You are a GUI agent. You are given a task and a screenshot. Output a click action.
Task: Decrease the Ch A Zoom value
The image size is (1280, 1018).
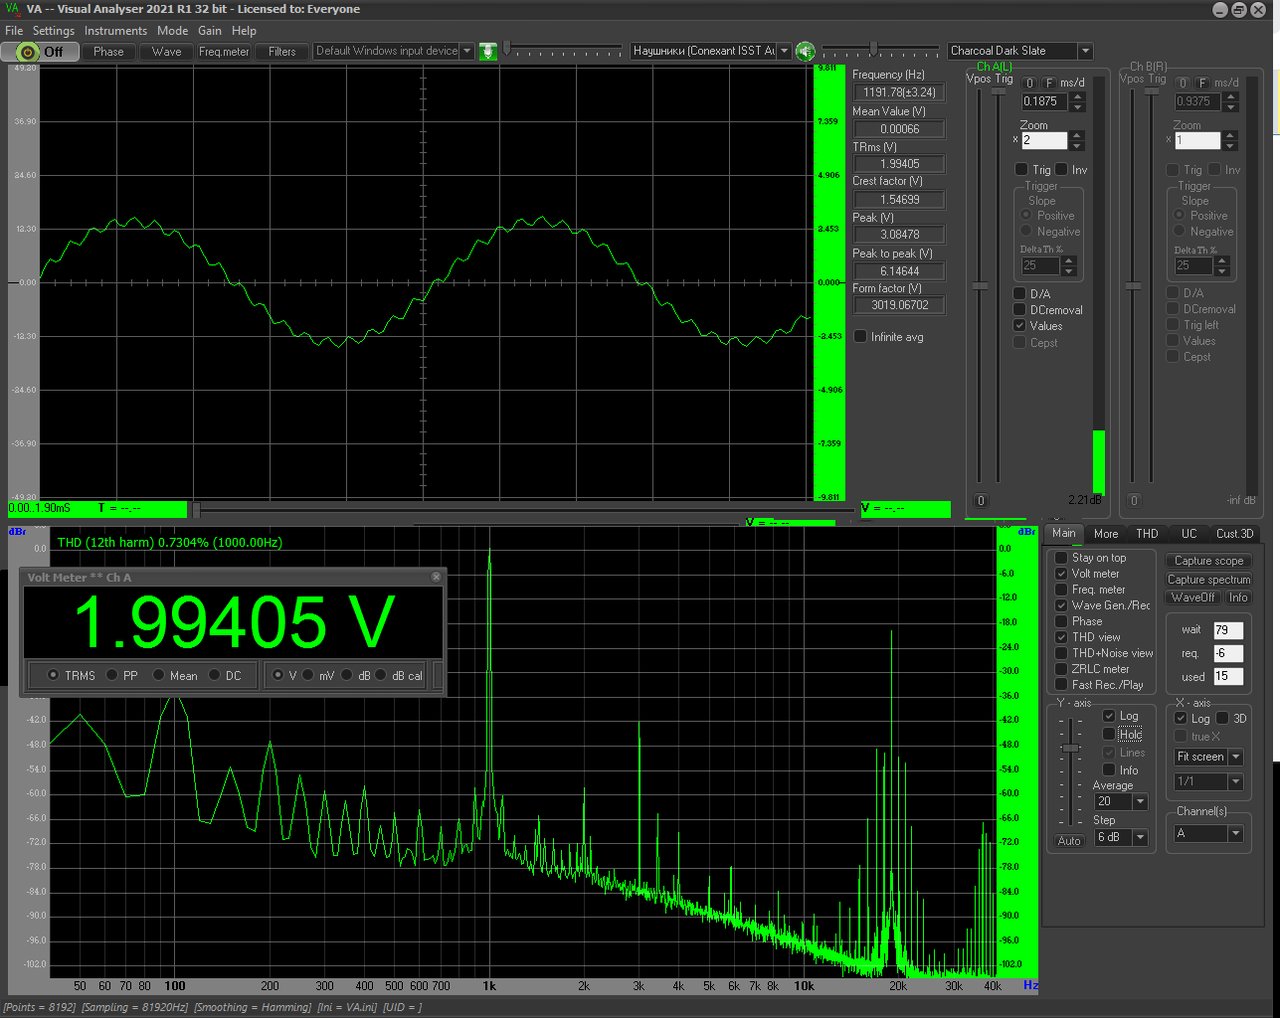(1077, 145)
